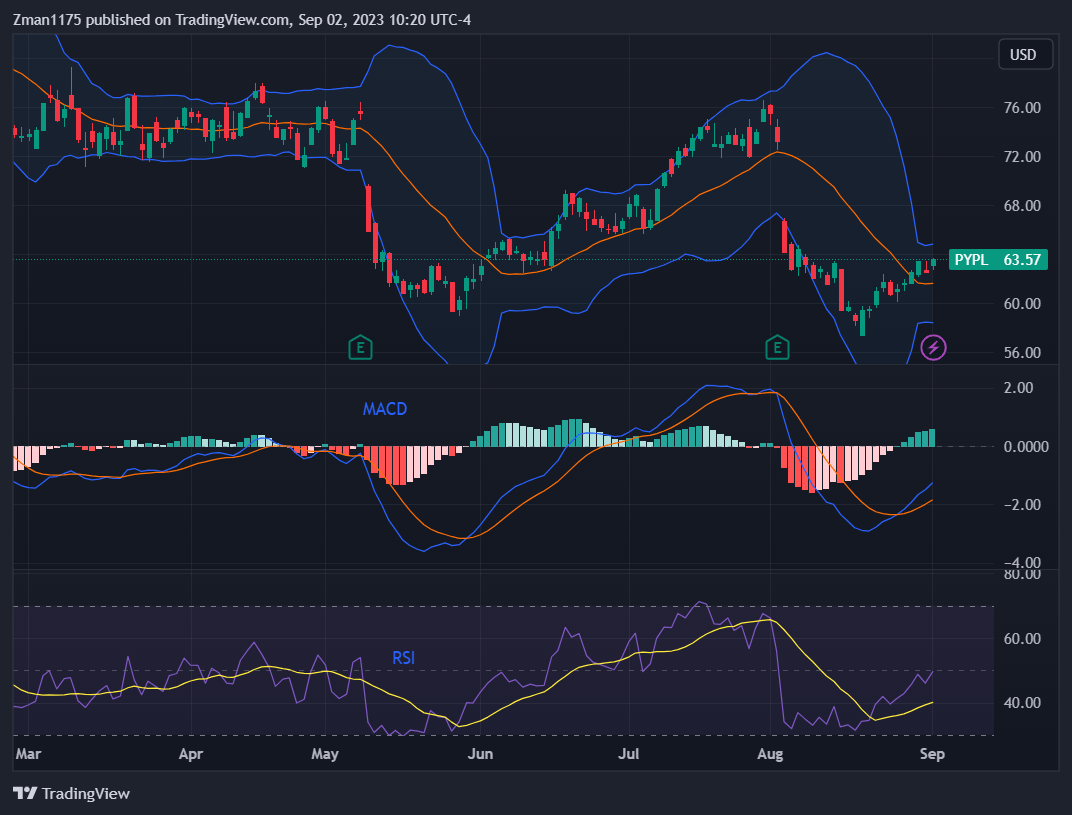Click the Jul label on the time axis
This screenshot has height=815, width=1072.
(628, 753)
